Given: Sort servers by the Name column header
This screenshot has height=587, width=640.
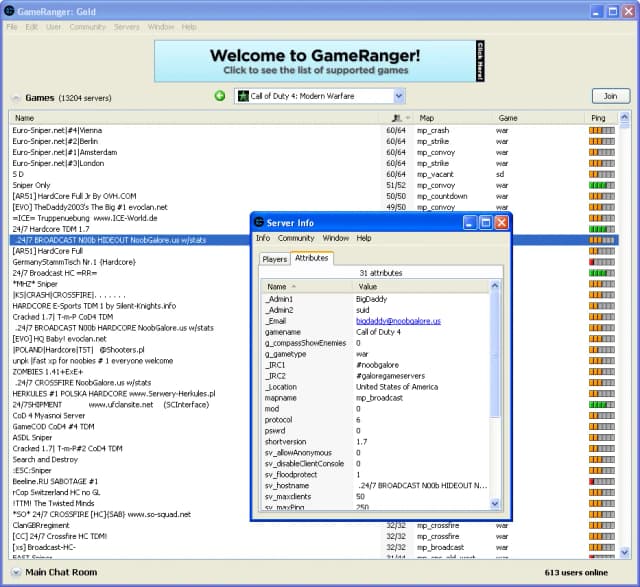Looking at the screenshot, I should [194, 118].
